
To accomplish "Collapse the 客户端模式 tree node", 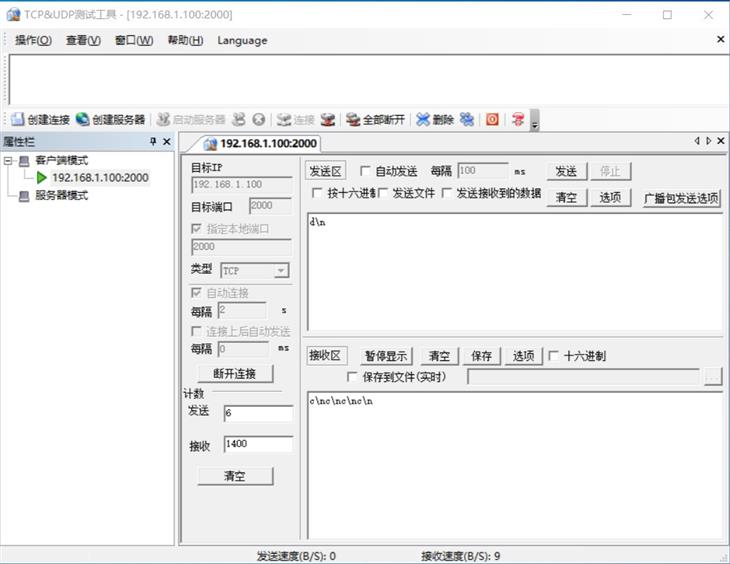I will (x=8, y=161).
